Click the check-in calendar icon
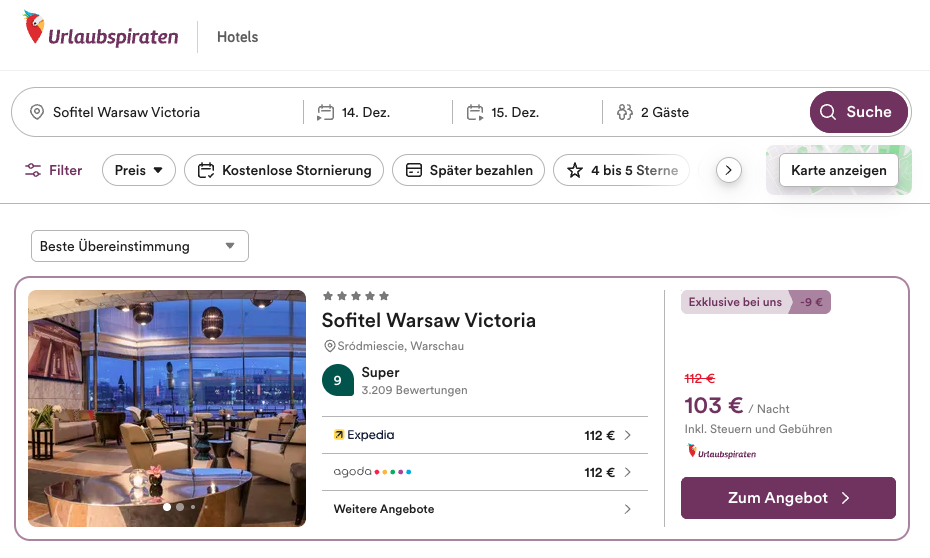Screen dimensions: 930x558 click(x=325, y=113)
